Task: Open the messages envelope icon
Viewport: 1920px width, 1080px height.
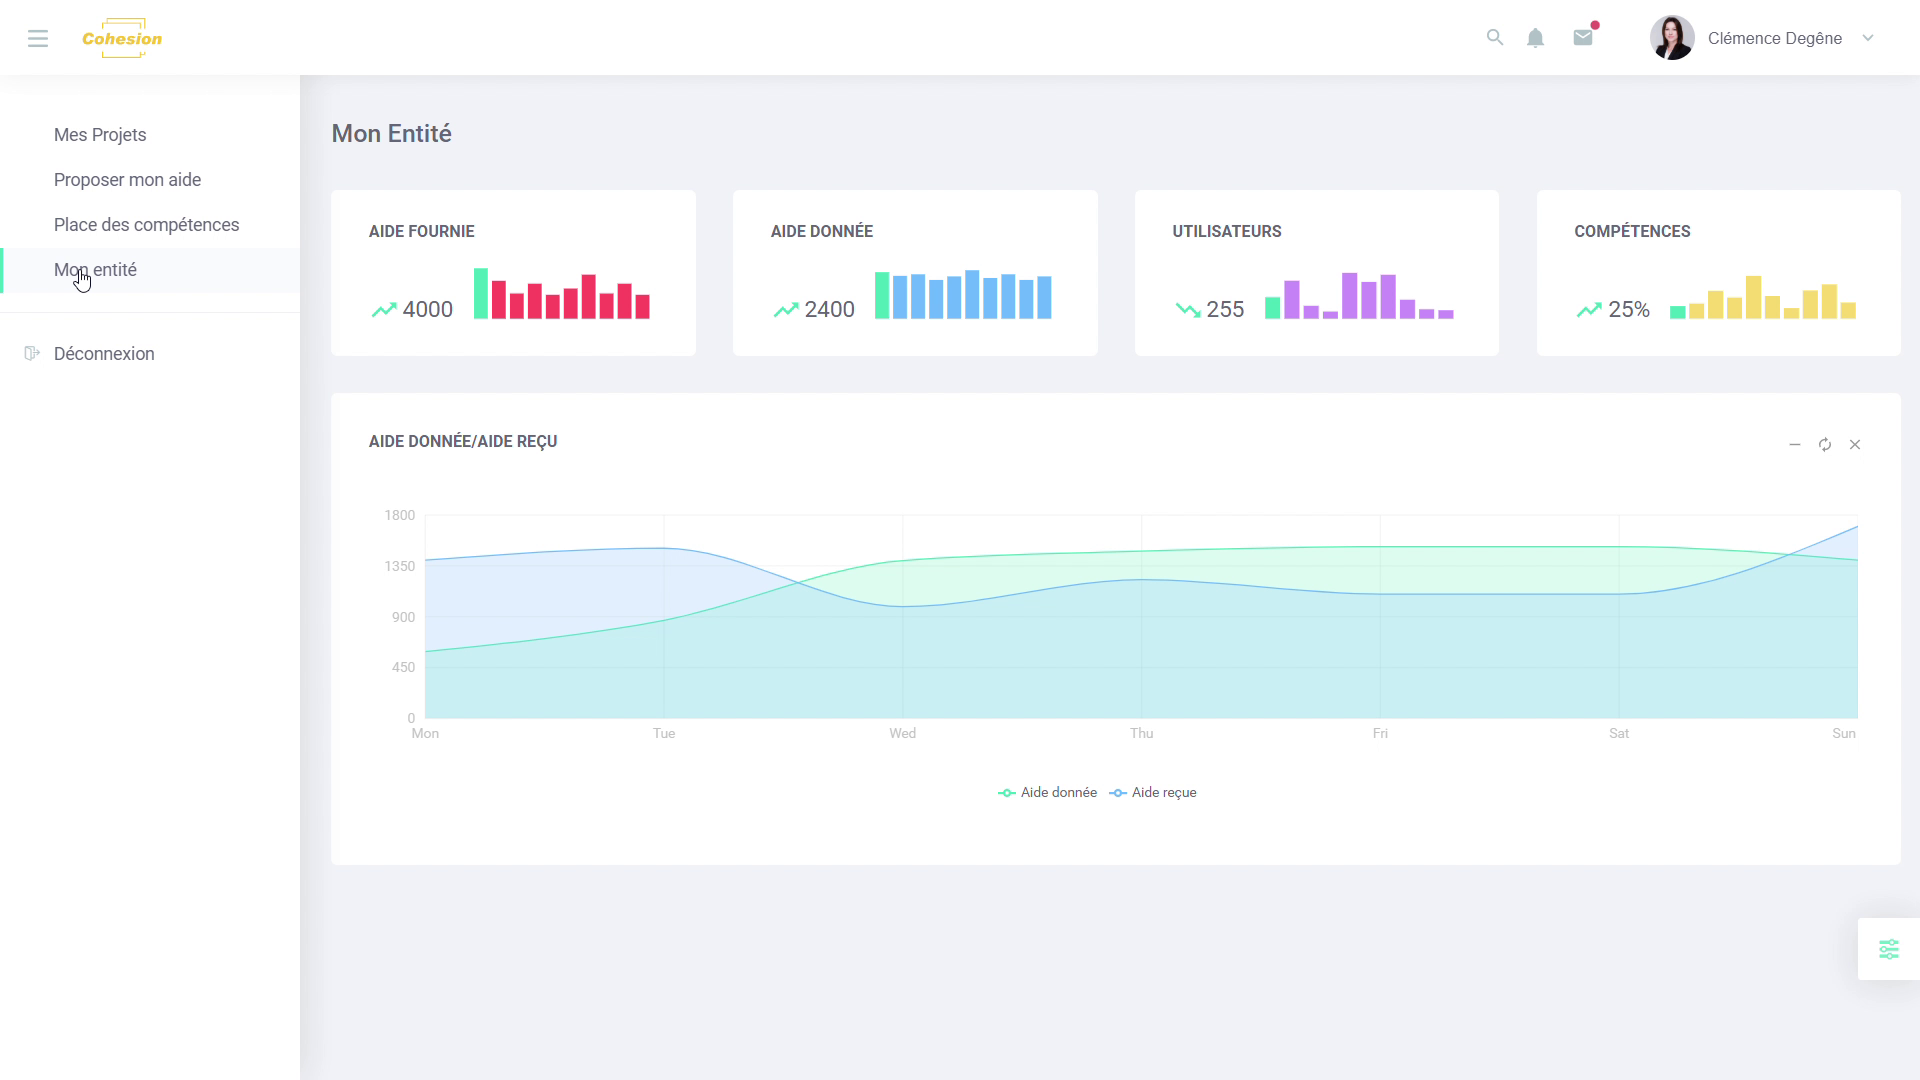Action: 1583,38
